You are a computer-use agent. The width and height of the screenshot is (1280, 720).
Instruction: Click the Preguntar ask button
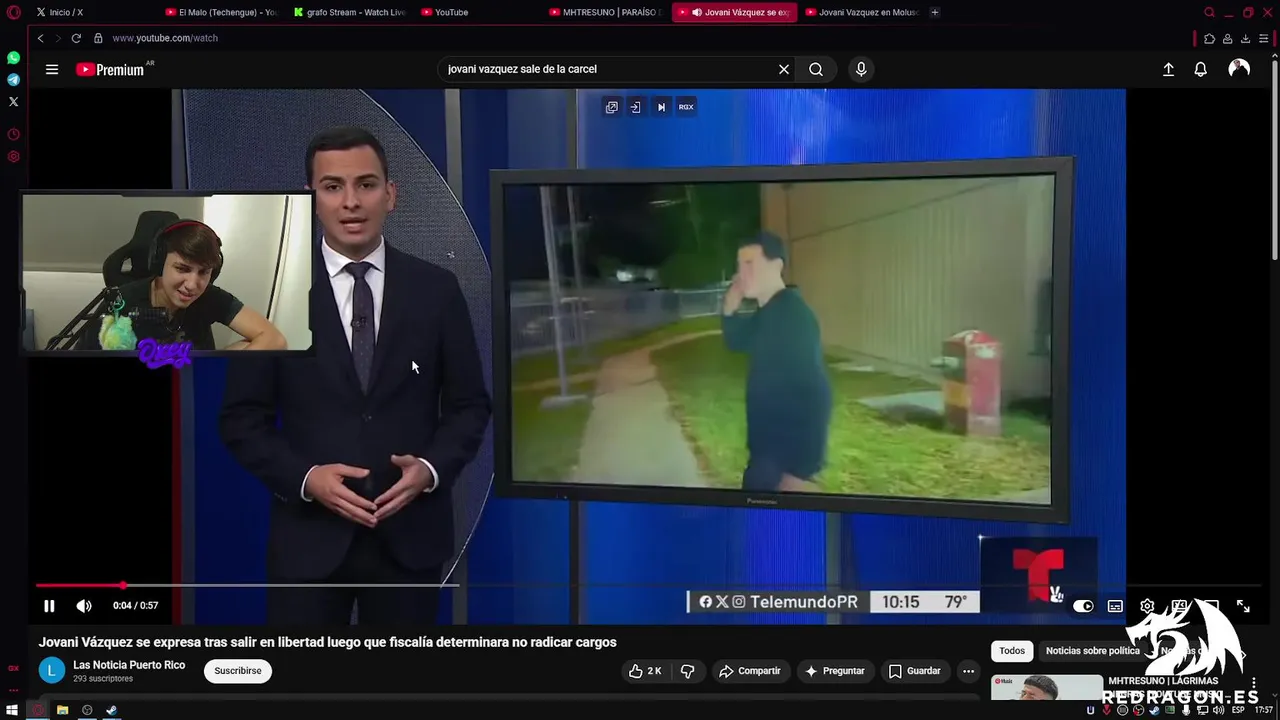835,671
